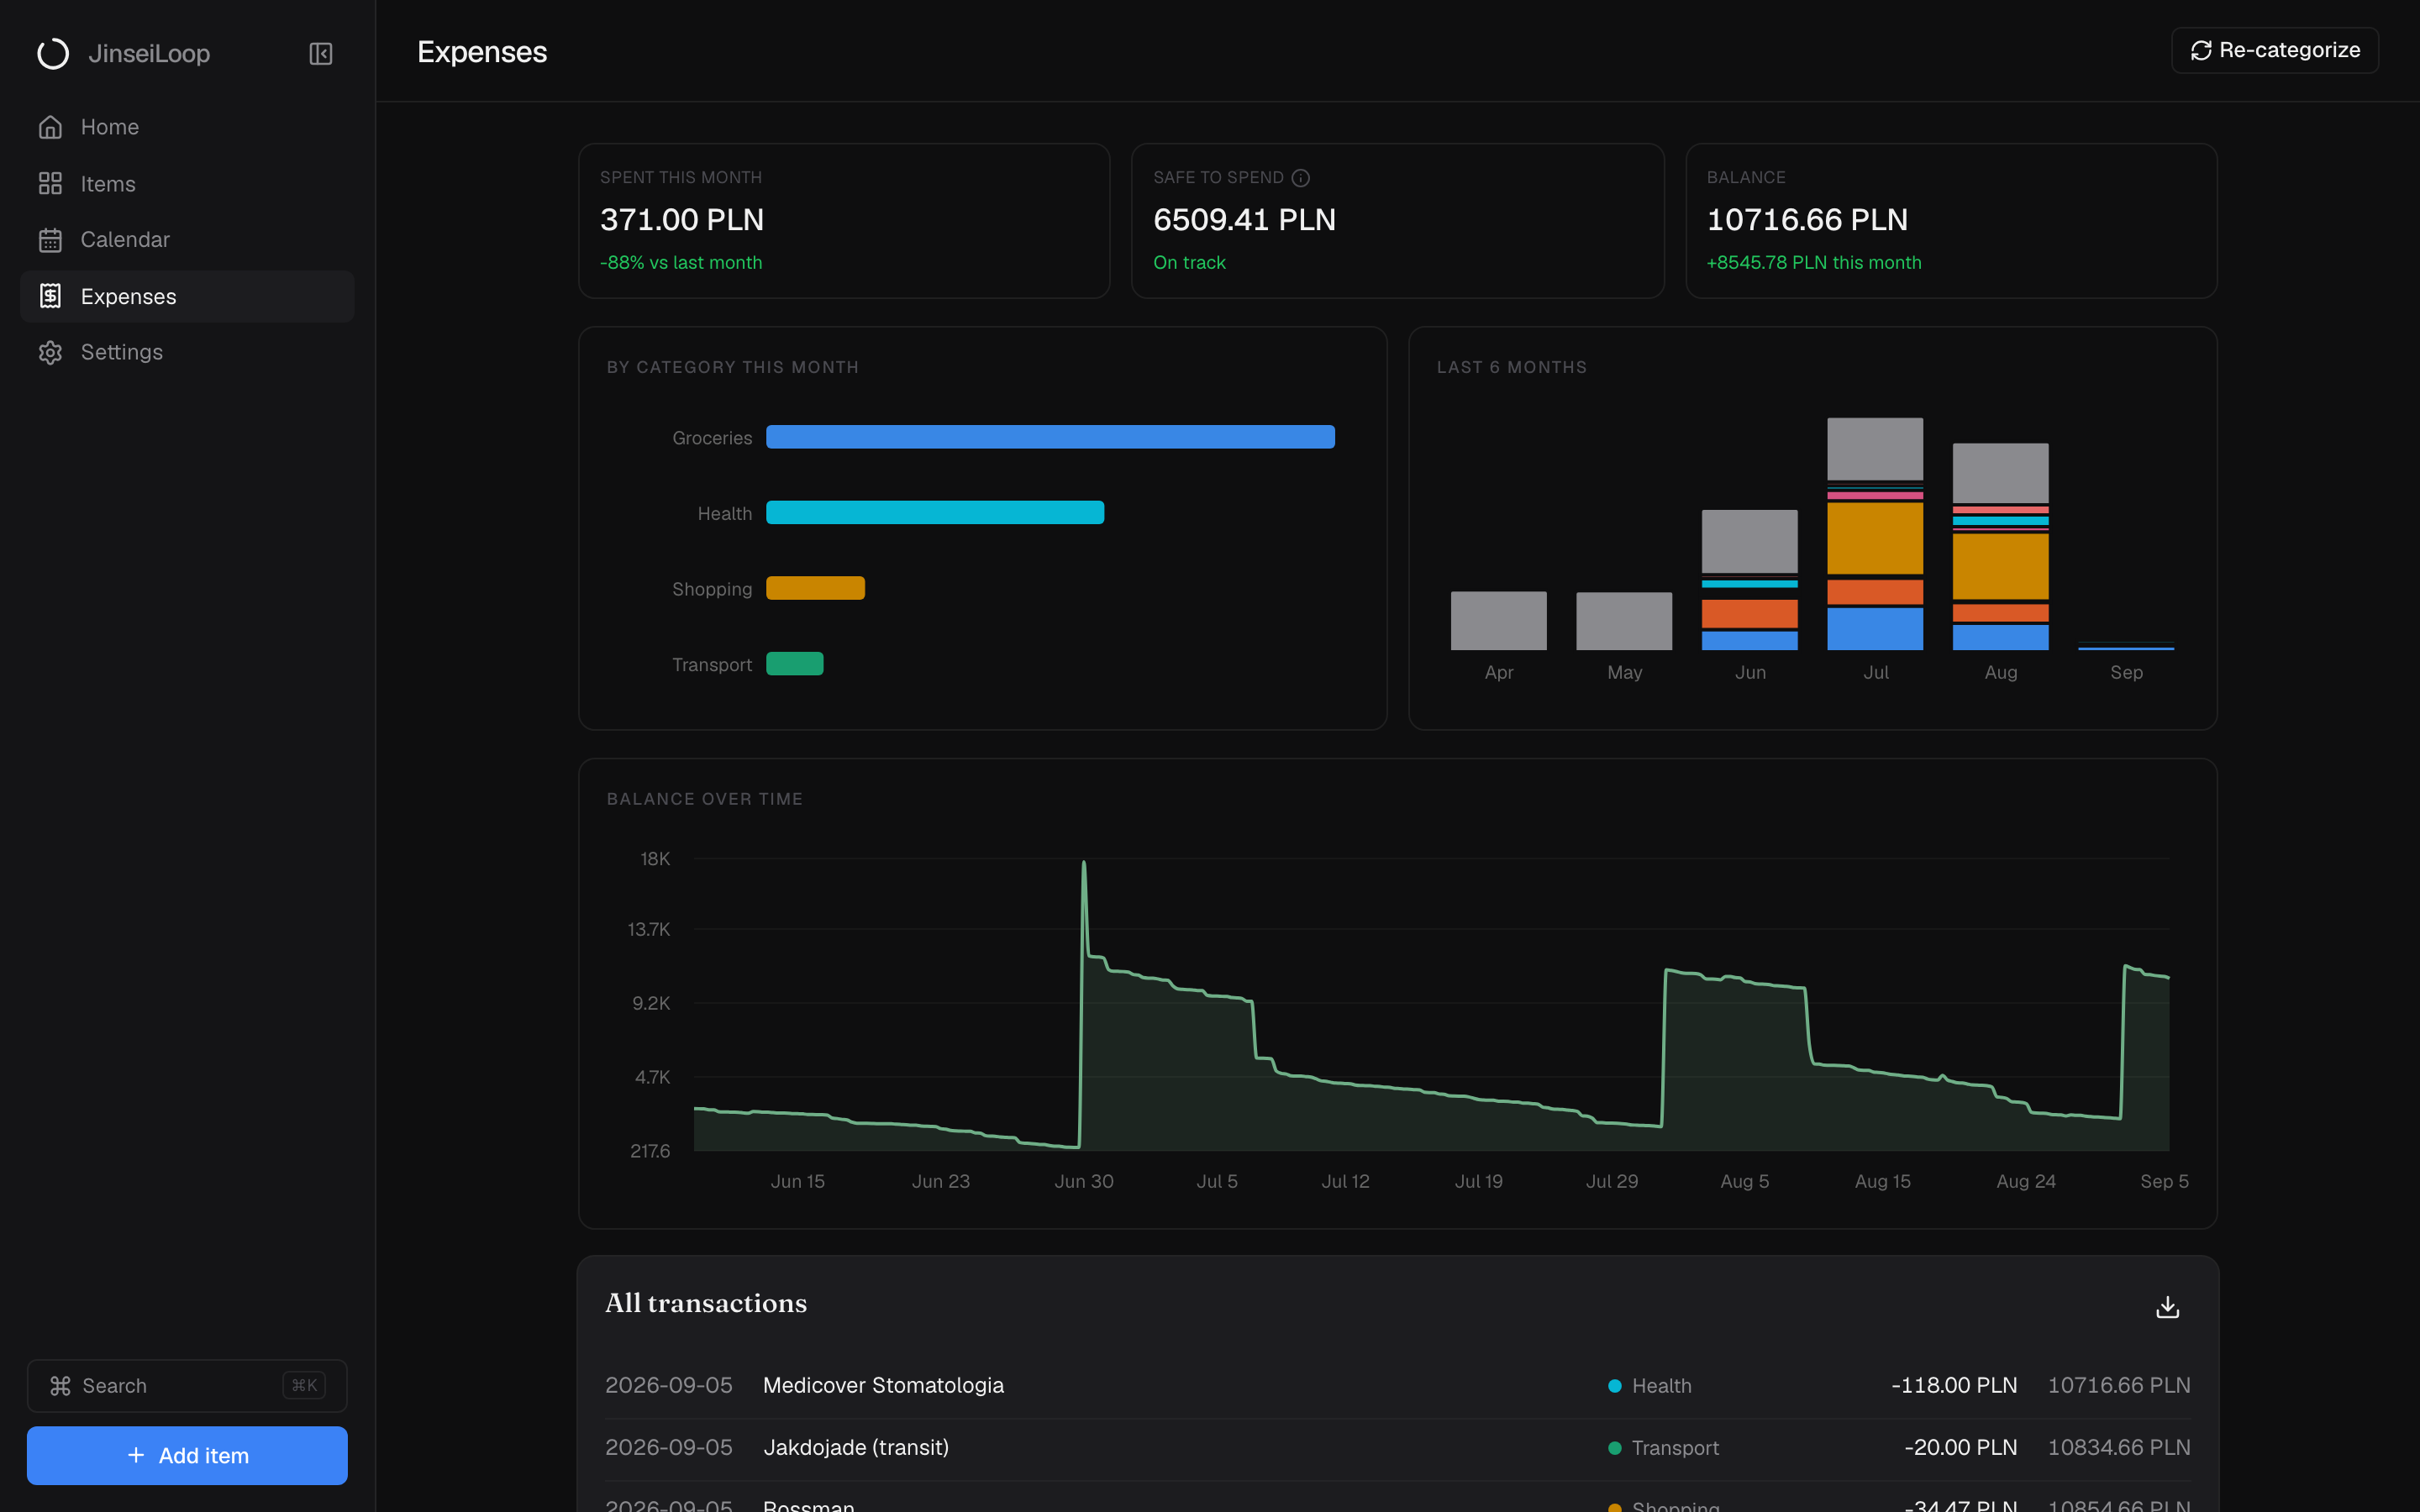Viewport: 2420px width, 1512px height.
Task: Click the command icon in Search
Action: pyautogui.click(x=60, y=1385)
